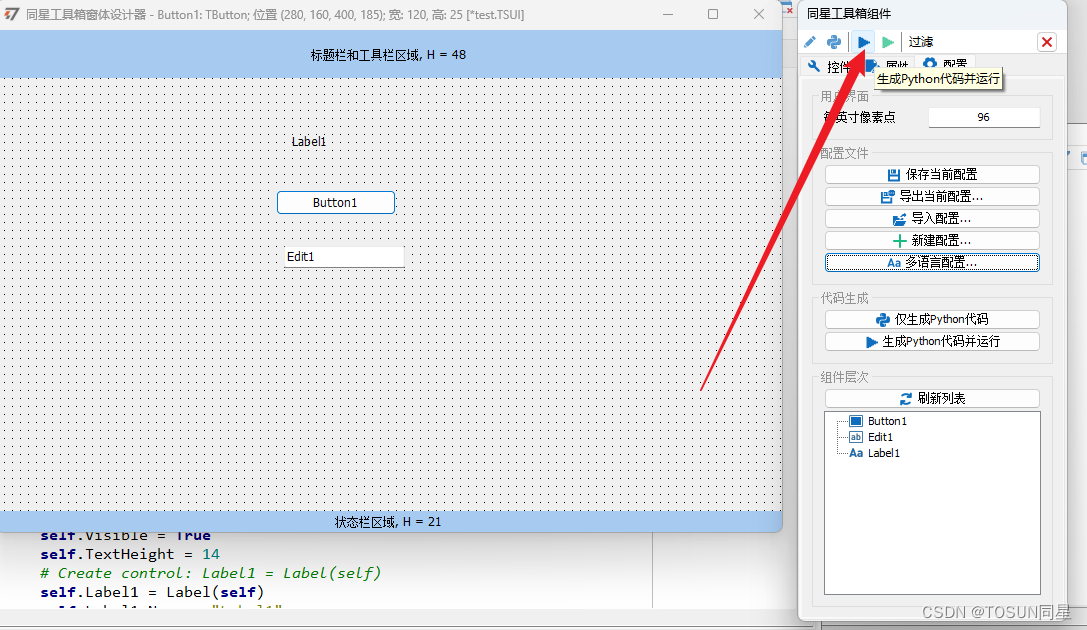The height and width of the screenshot is (630, 1087).
Task: Open the 配置 tab
Action: 946,64
